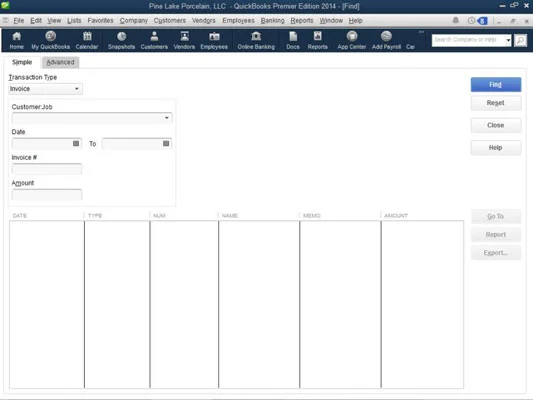Screen dimensions: 533x400
Task: Open the Company menu
Action: (x=134, y=20)
